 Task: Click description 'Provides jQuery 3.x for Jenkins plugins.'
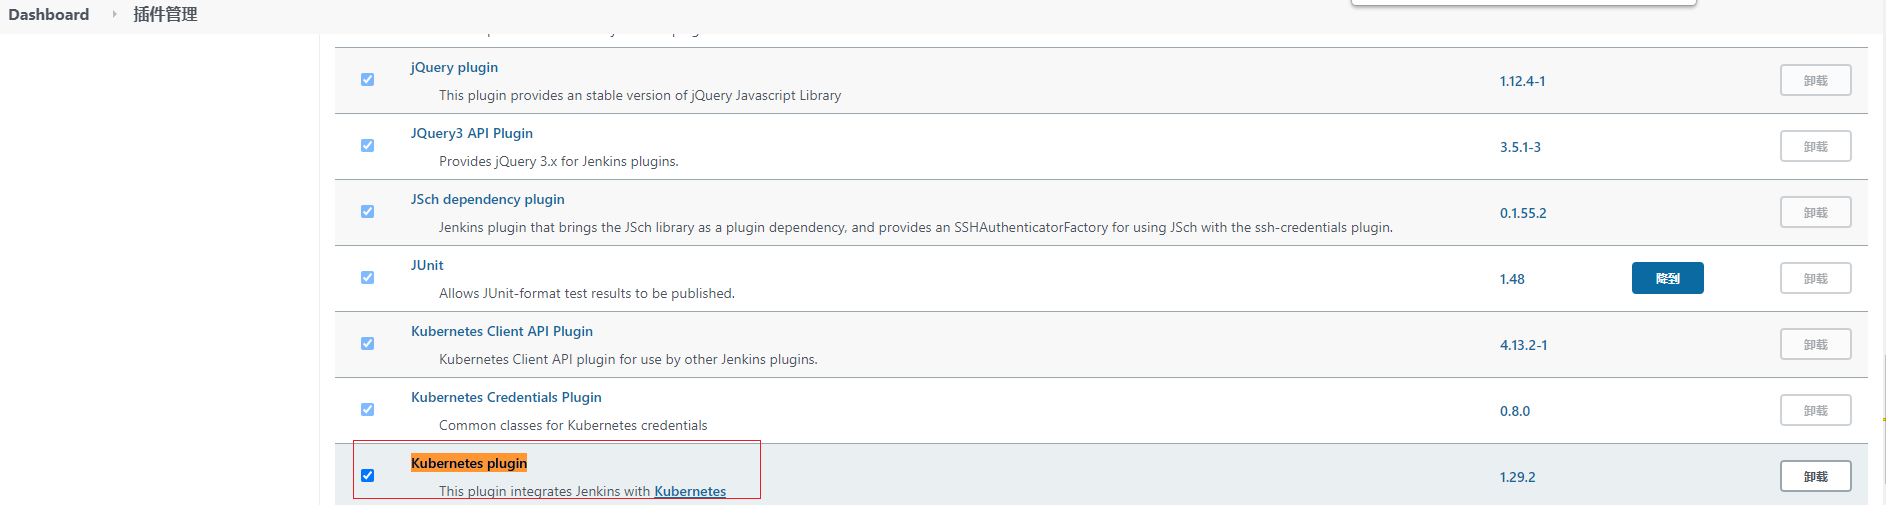click(x=559, y=161)
